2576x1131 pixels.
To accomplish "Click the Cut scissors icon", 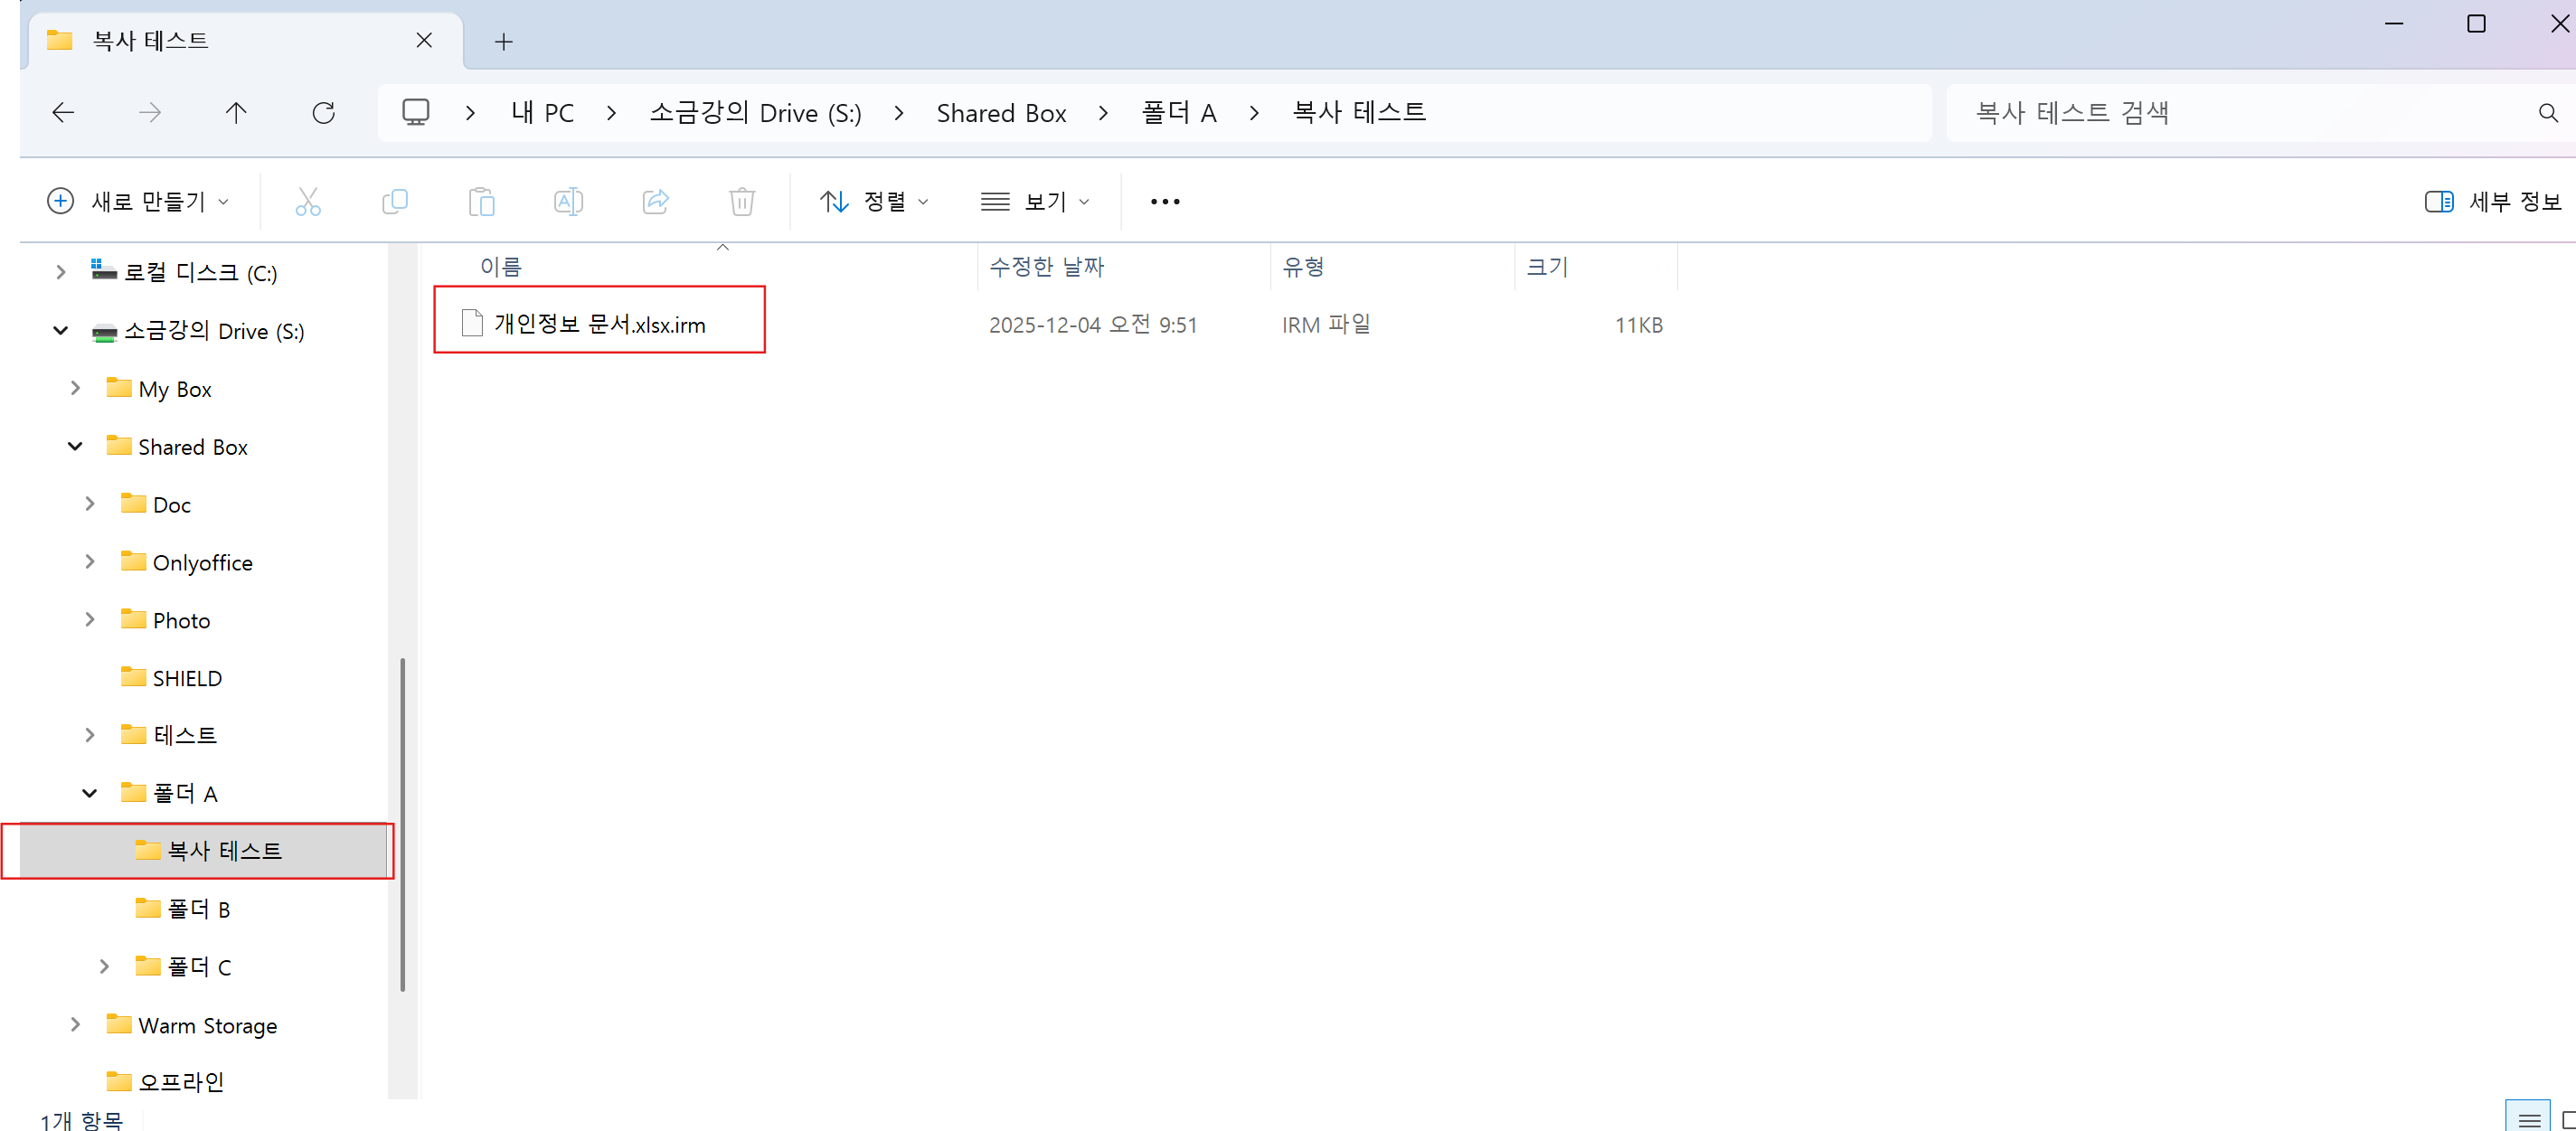I will click(x=308, y=202).
